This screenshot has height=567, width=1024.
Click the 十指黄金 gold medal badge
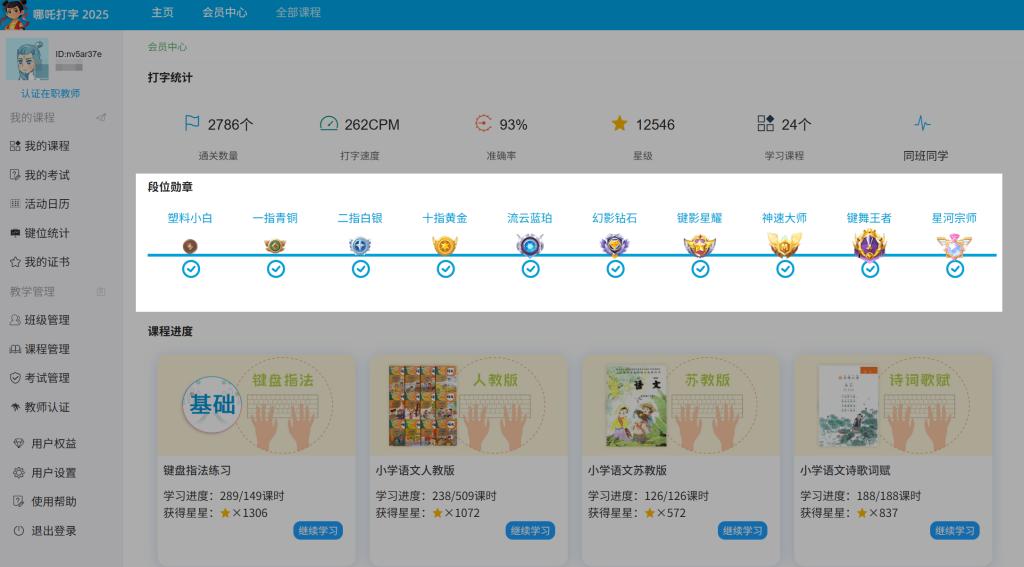[445, 245]
